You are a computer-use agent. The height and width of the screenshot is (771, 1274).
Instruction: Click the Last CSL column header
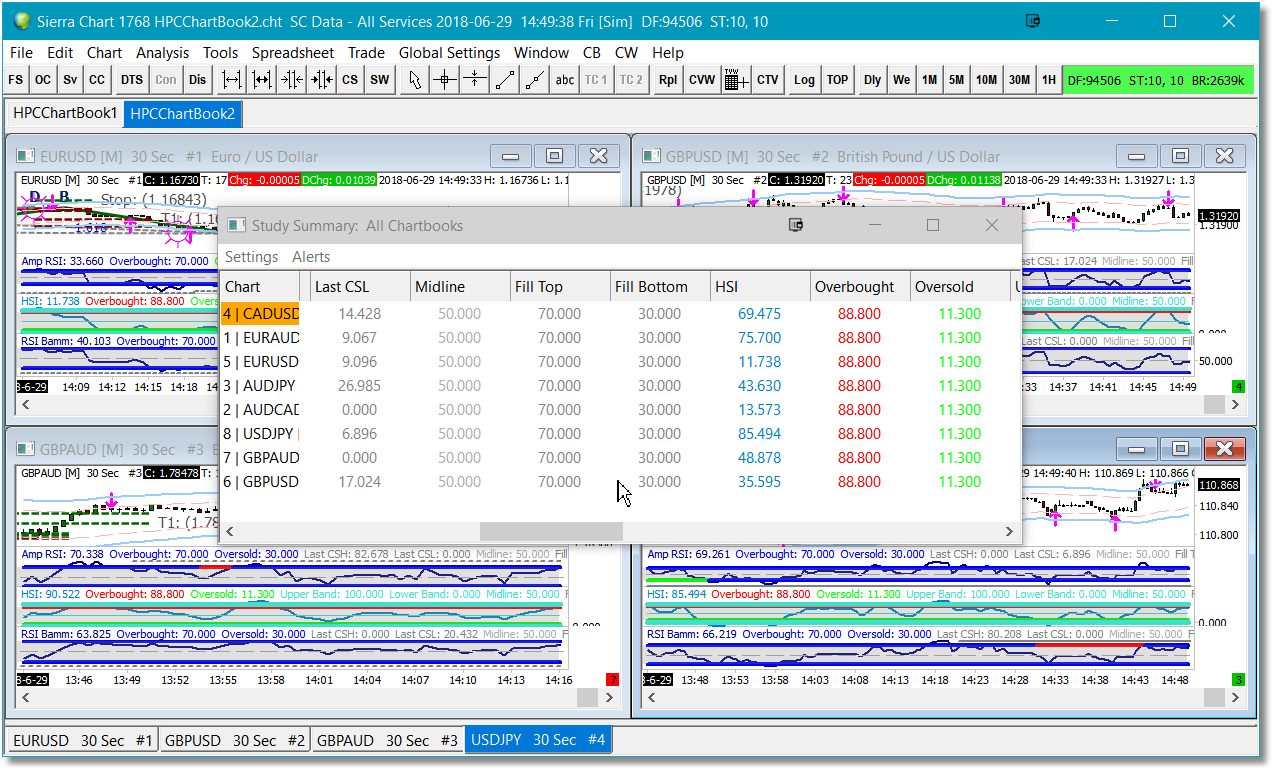pos(361,287)
